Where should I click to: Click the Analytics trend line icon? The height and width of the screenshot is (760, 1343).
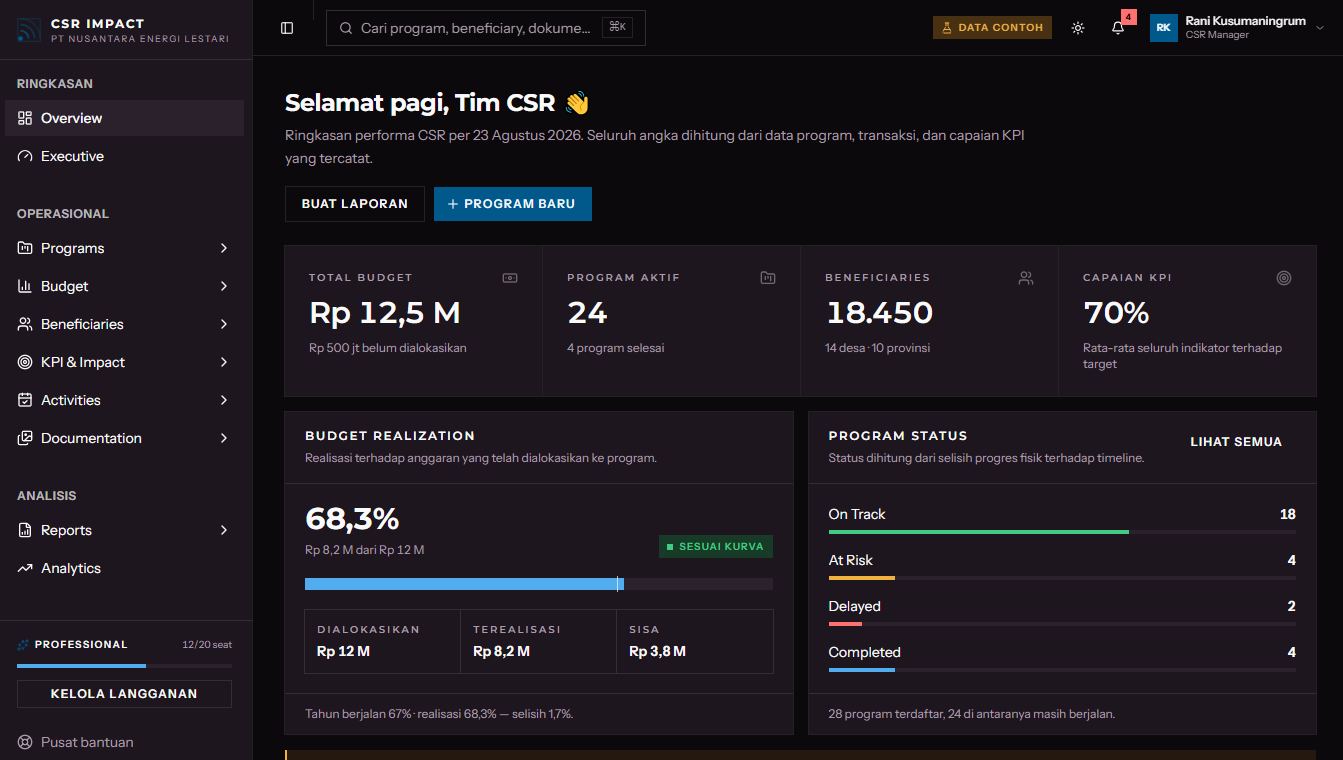click(x=25, y=568)
